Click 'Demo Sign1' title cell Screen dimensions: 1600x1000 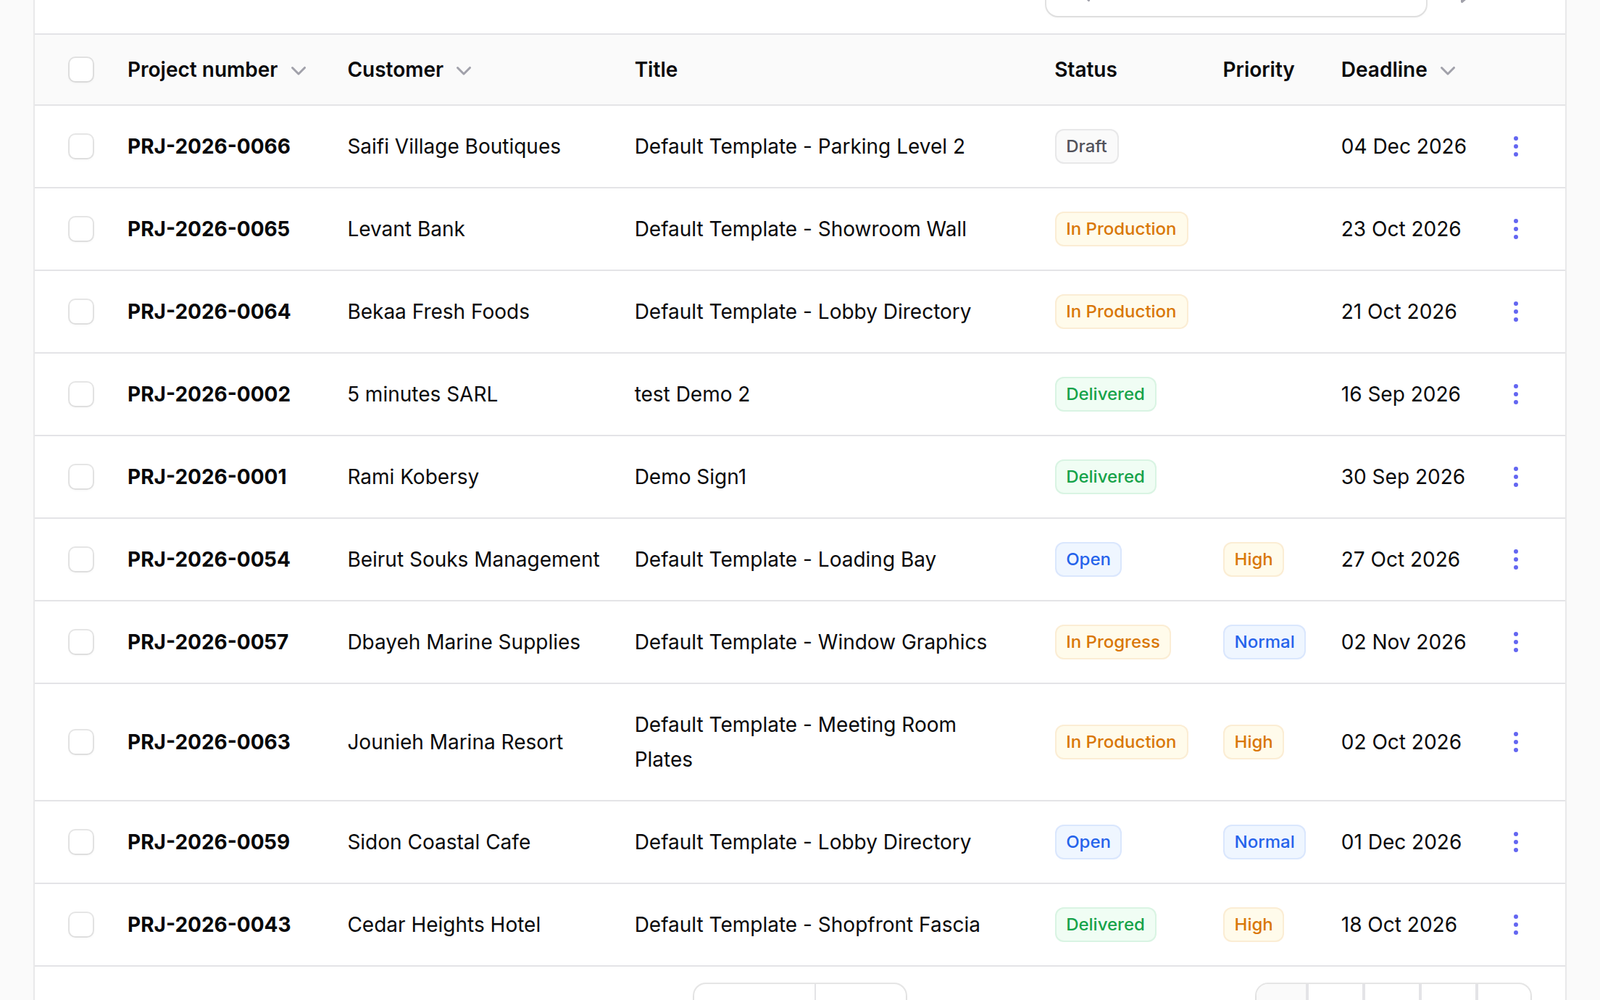[691, 477]
